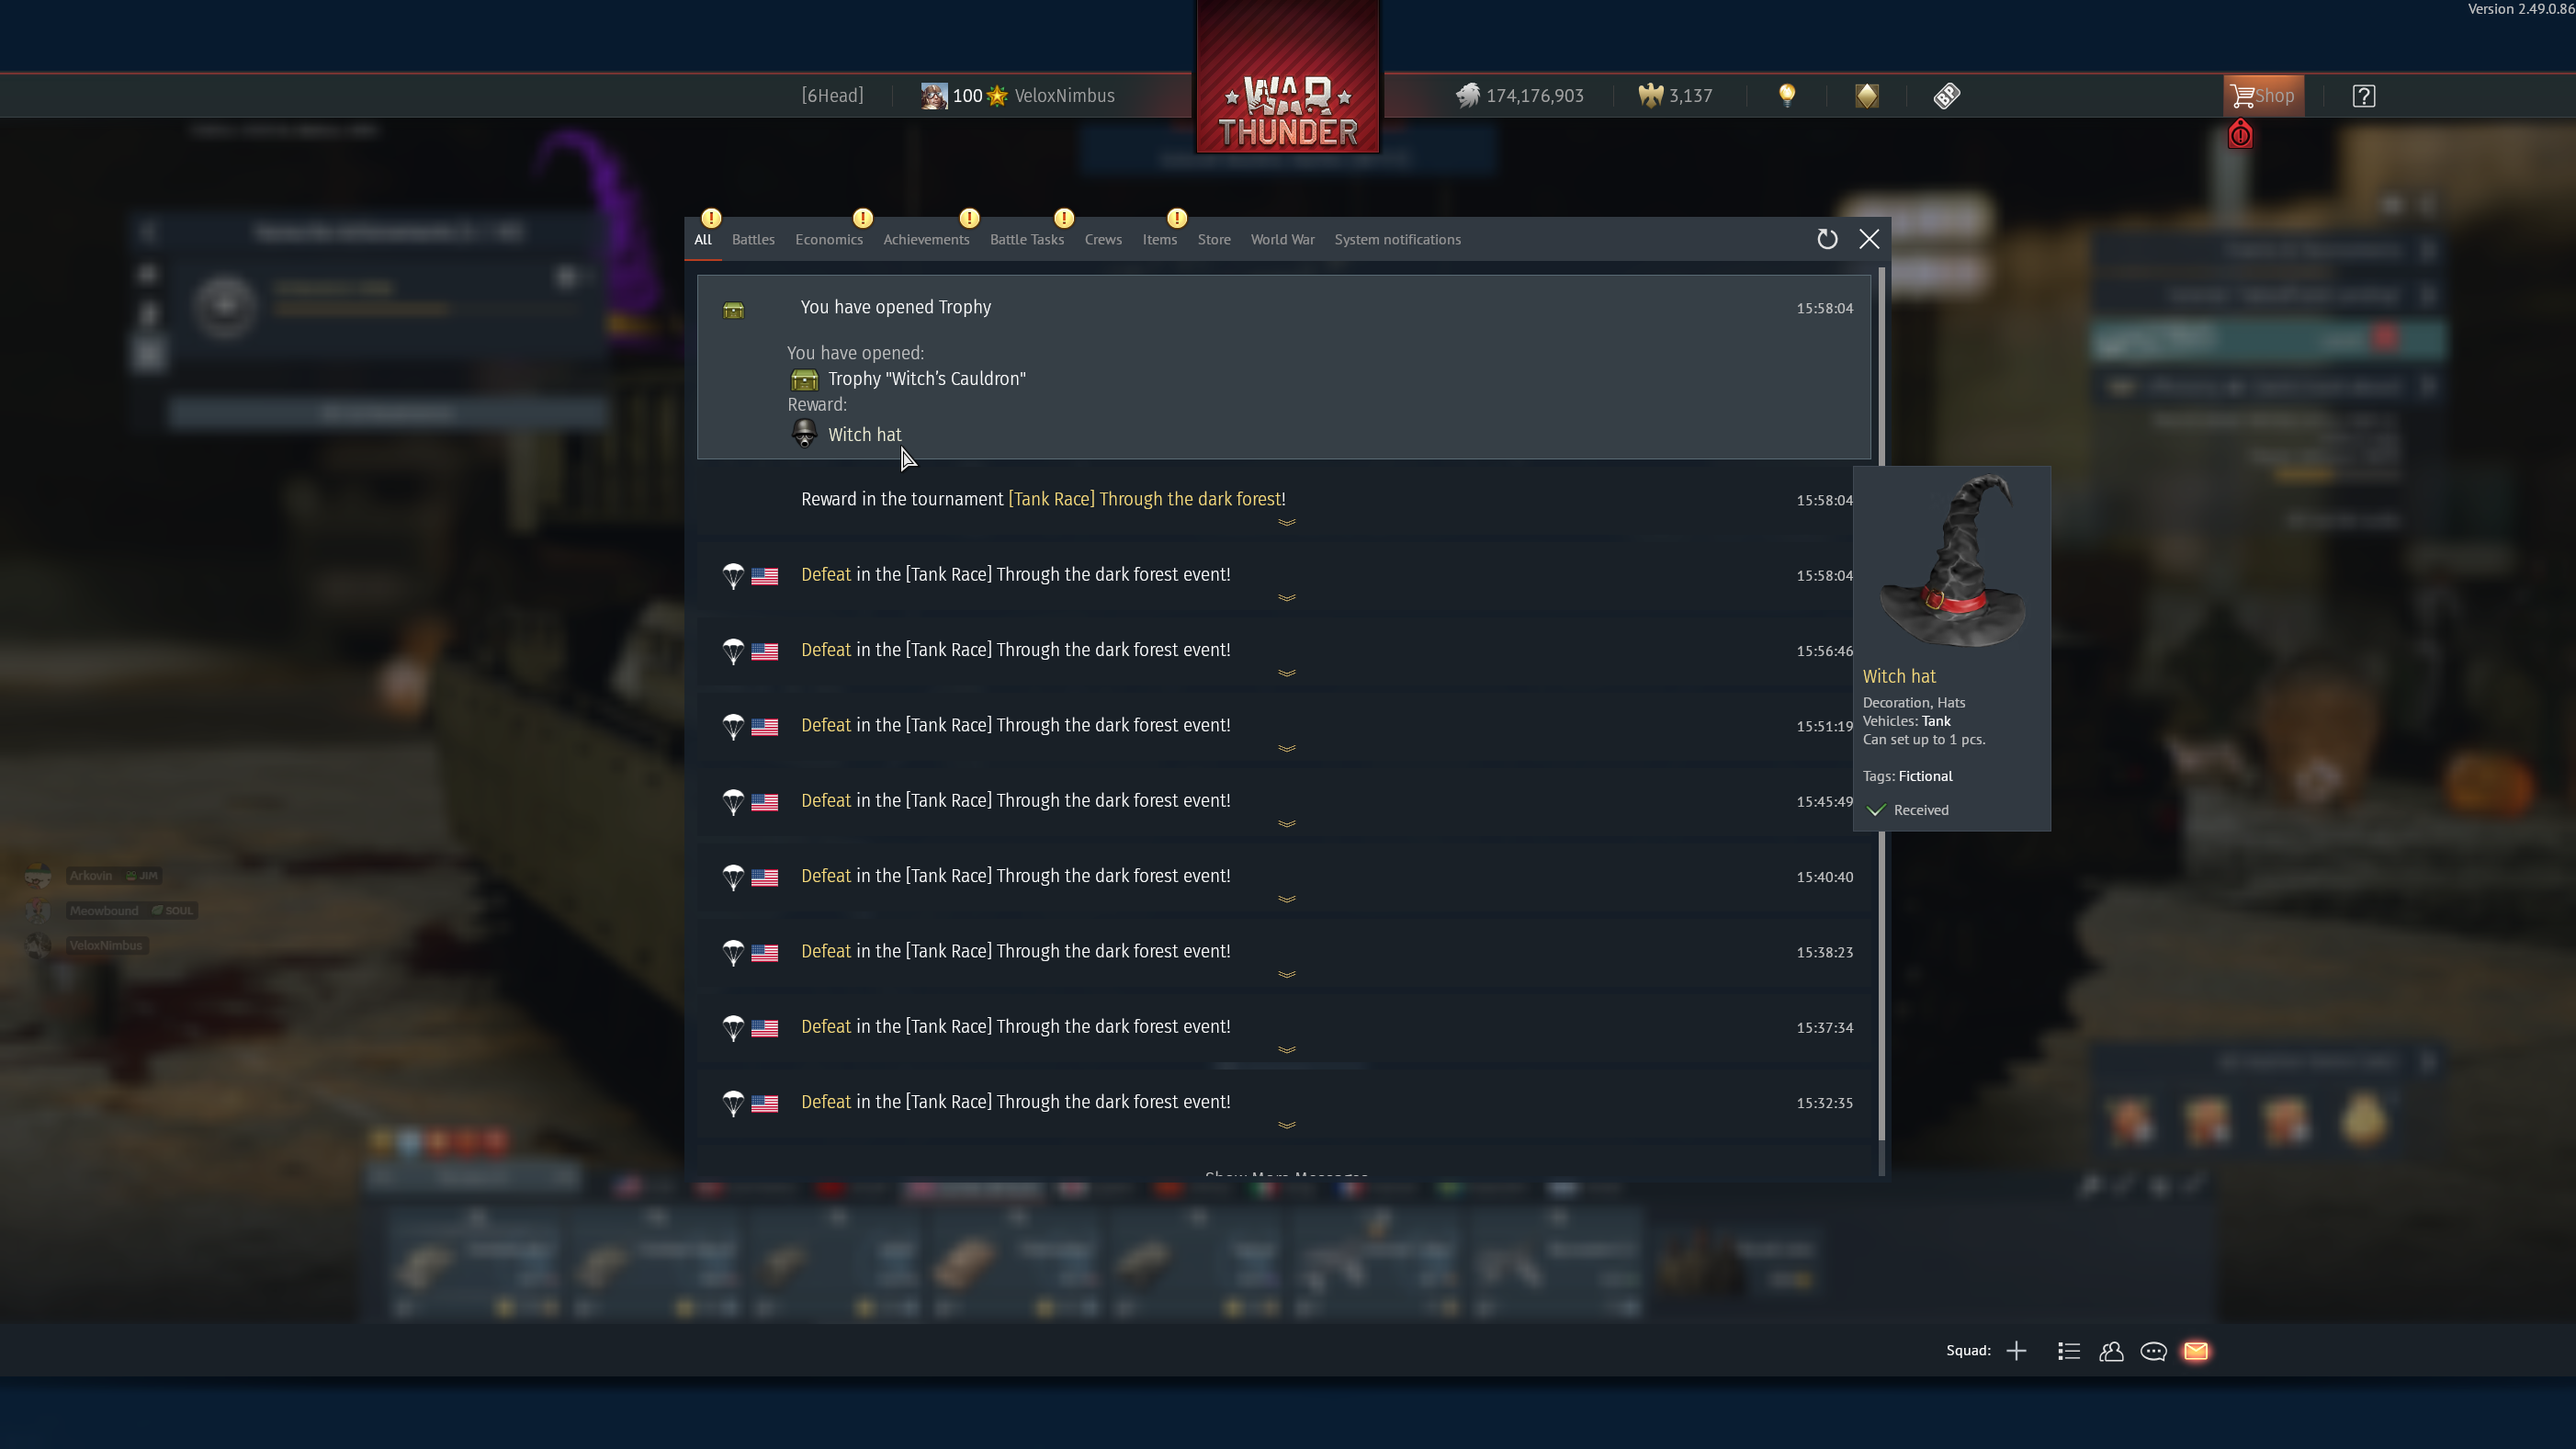Open the squad list icon
Screen dimensions: 2576x1449
coord(2069,1351)
